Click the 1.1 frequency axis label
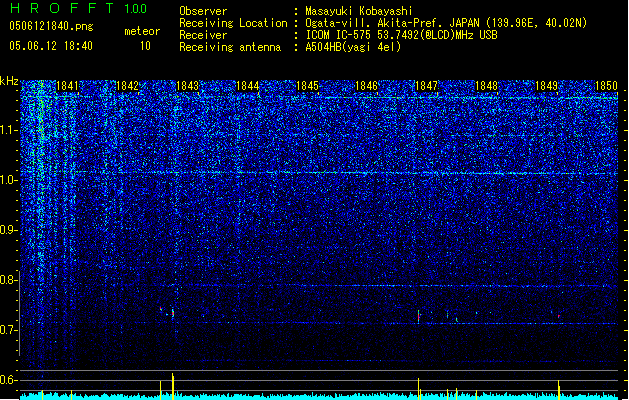 click(x=9, y=131)
